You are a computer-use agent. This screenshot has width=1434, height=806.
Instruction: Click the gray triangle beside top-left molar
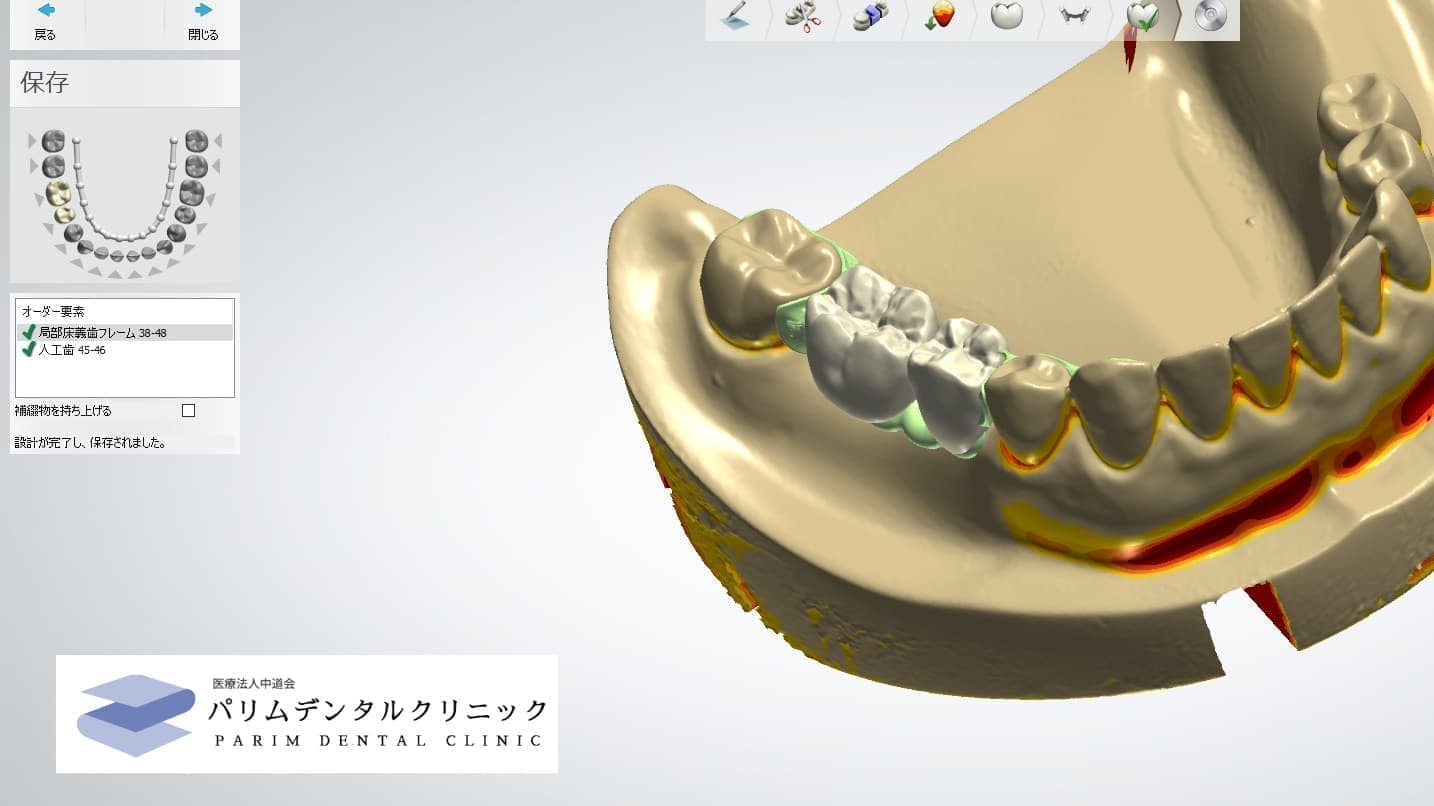click(x=34, y=141)
